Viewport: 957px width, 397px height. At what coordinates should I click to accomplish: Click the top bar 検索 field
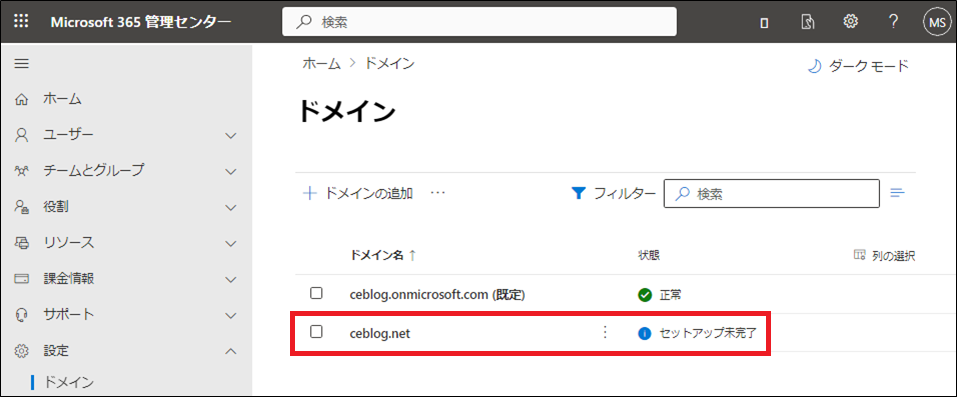tap(479, 22)
